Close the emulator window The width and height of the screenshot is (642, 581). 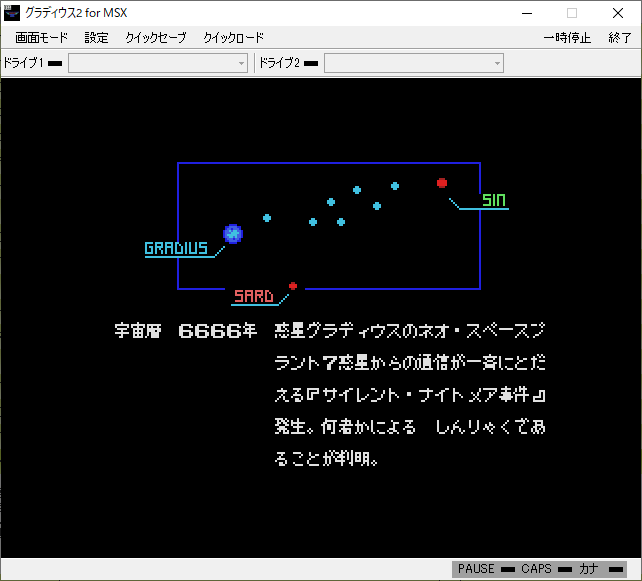point(618,13)
